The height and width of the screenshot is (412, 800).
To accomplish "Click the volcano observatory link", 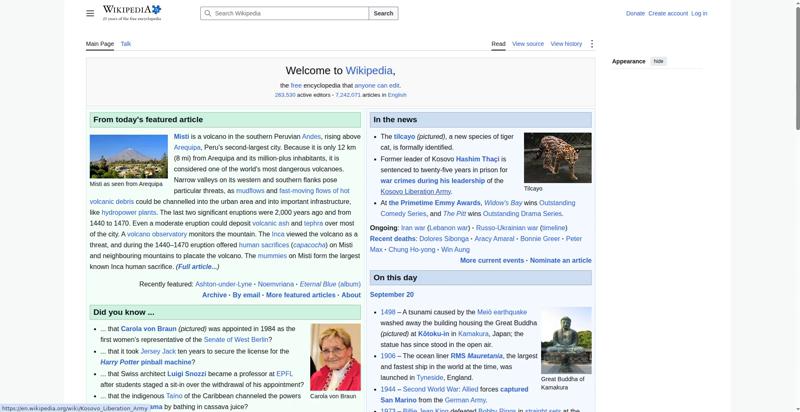I will tap(157, 234).
